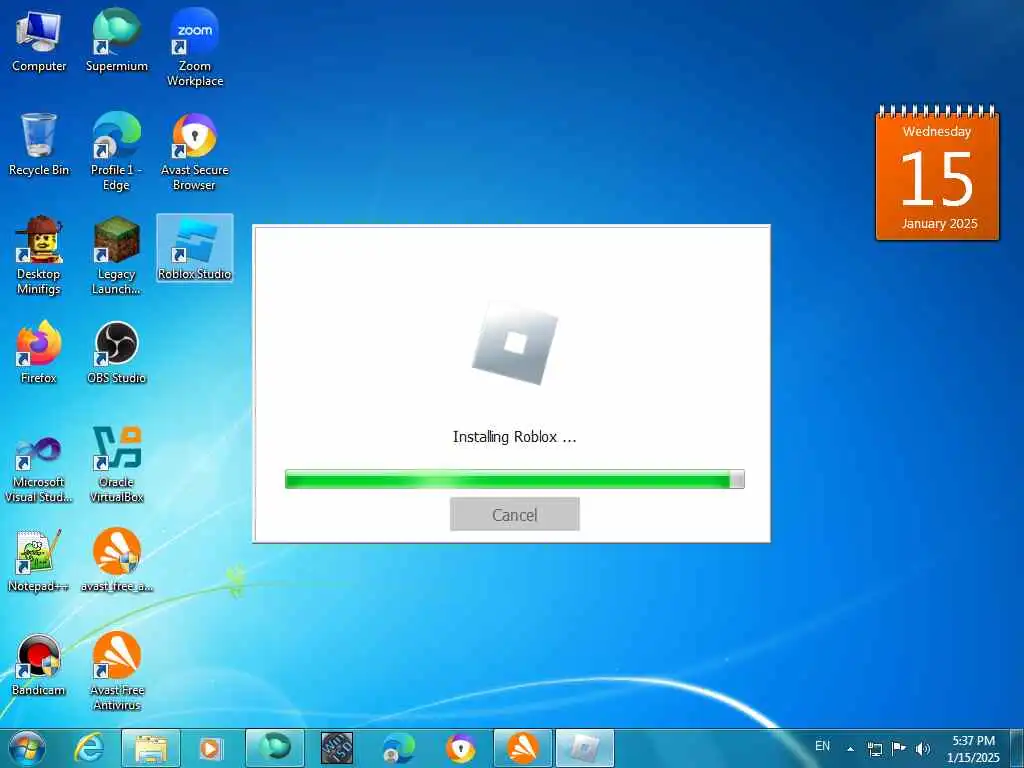Image resolution: width=1024 pixels, height=768 pixels.
Task: Open the Action Center flag icon
Action: click(x=899, y=748)
